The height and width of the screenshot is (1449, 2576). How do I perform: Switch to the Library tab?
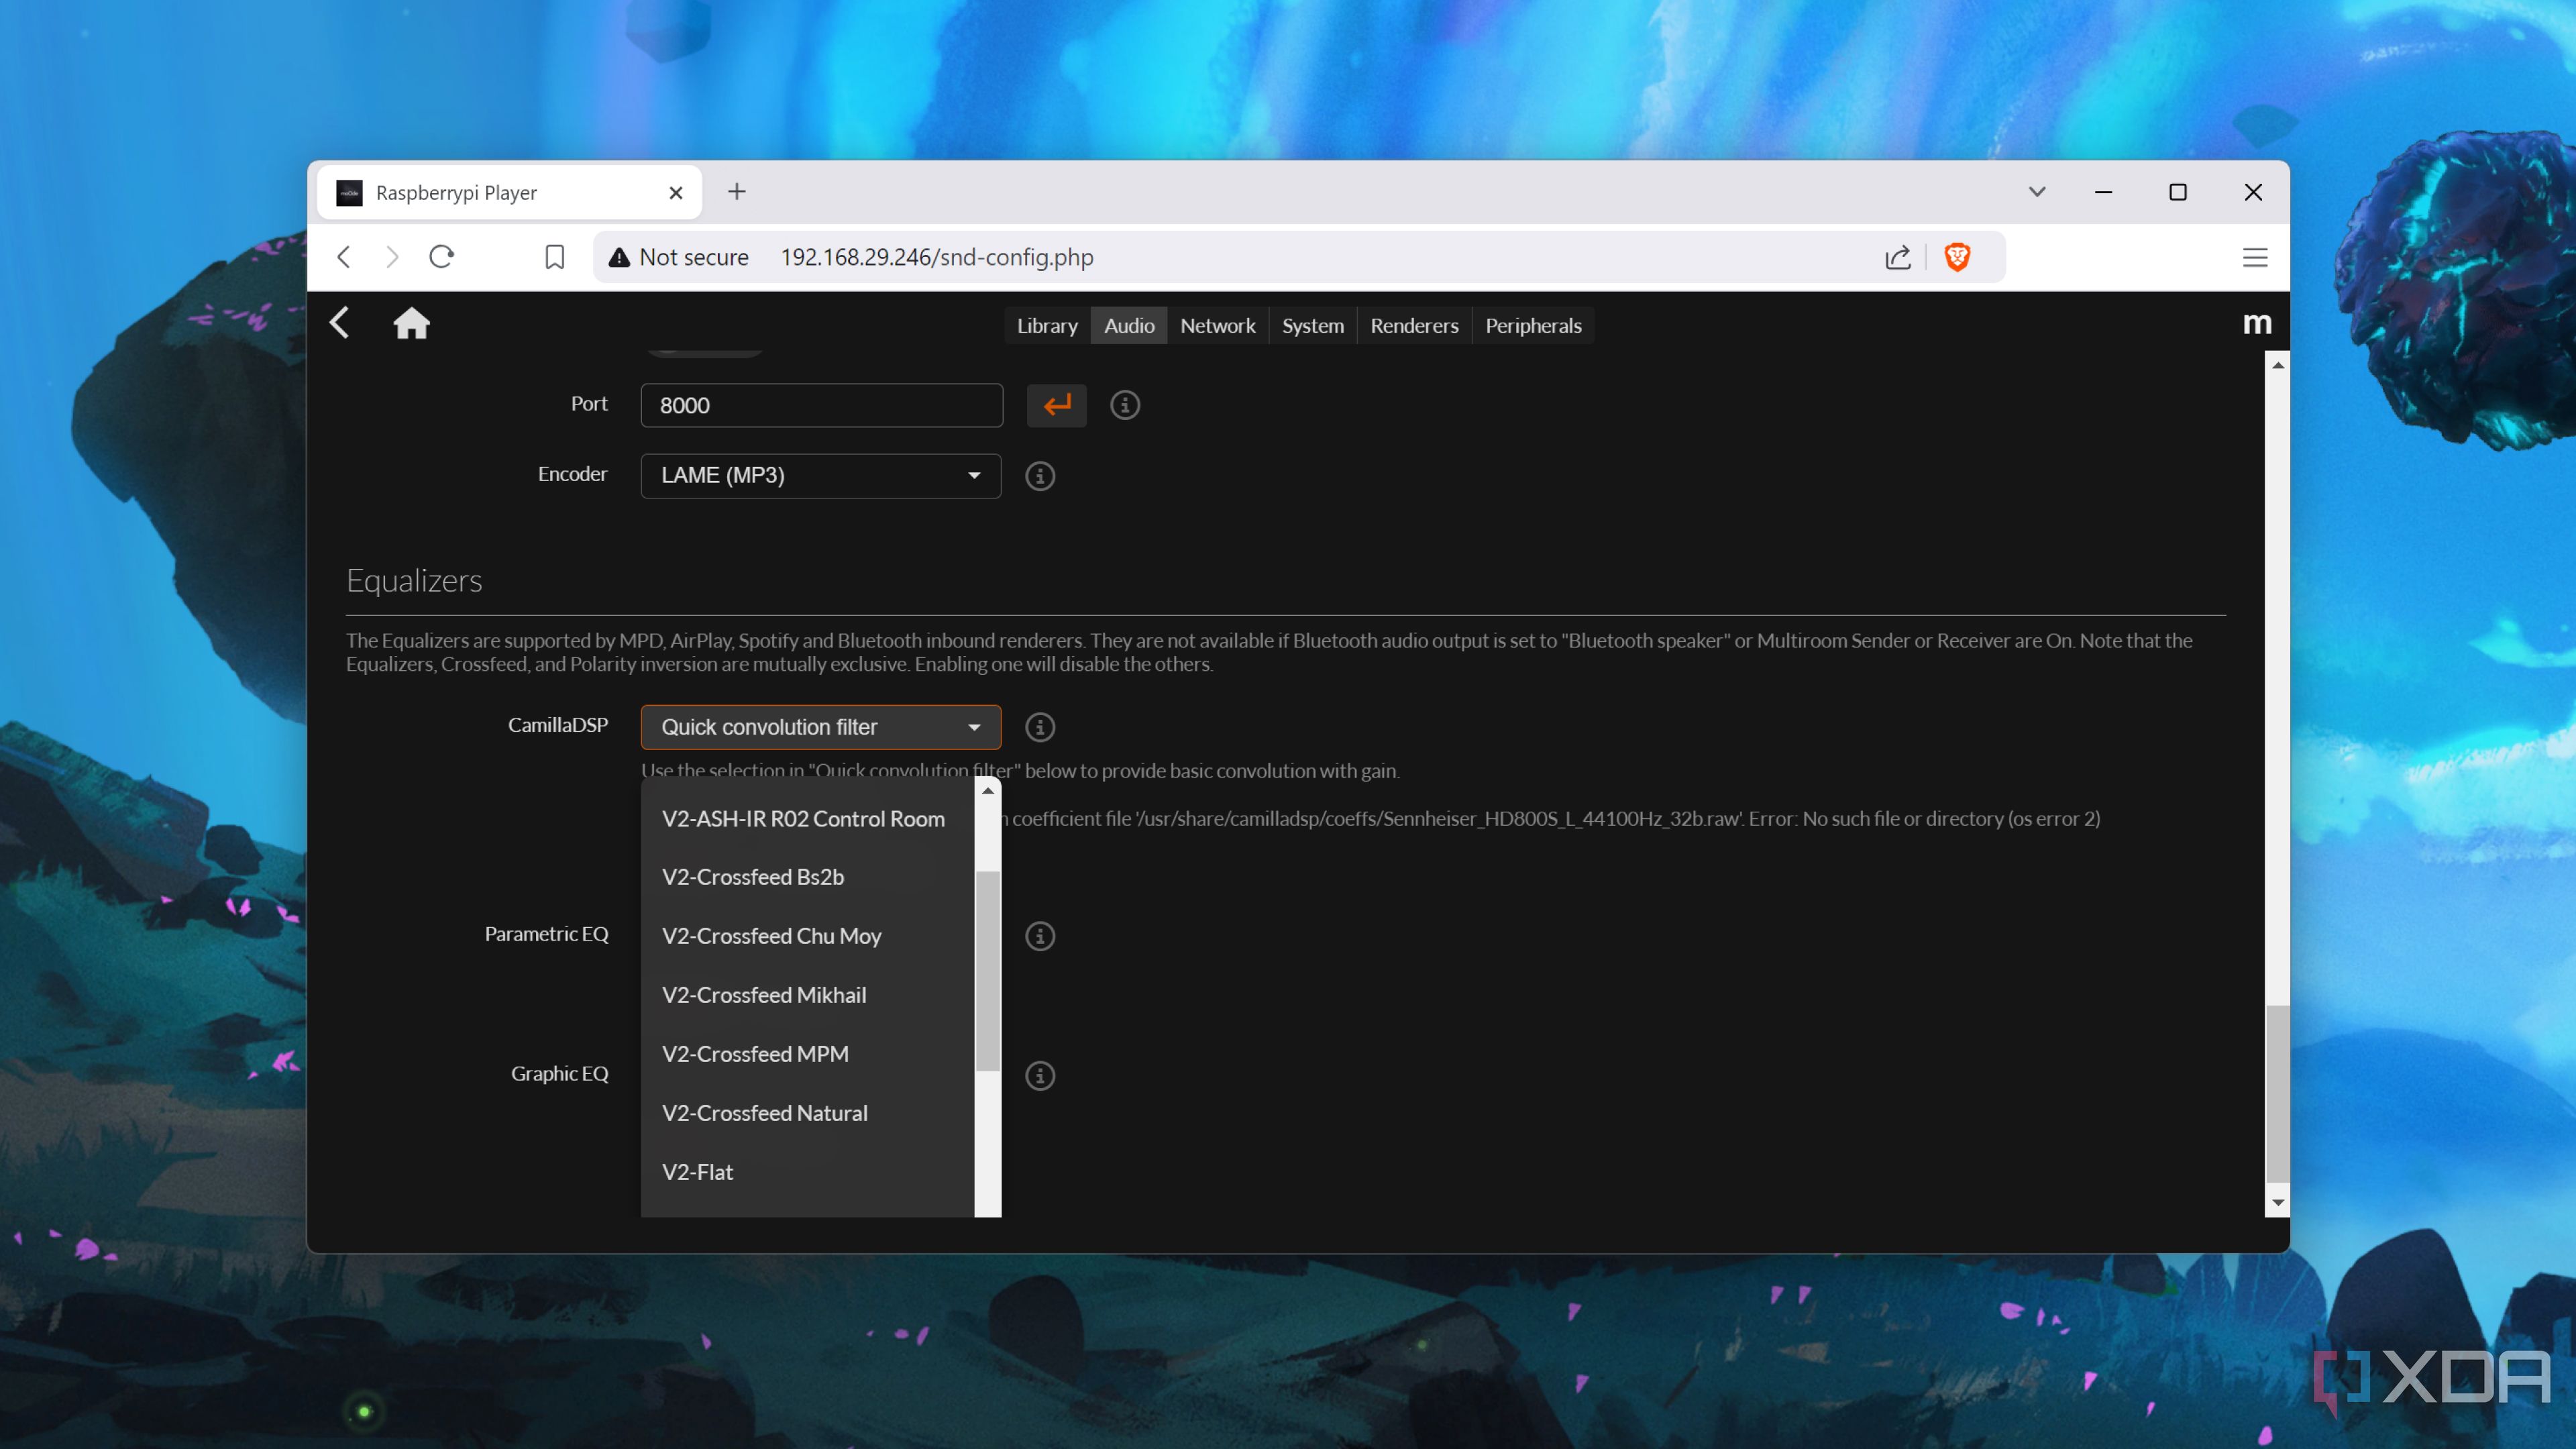pyautogui.click(x=1047, y=325)
